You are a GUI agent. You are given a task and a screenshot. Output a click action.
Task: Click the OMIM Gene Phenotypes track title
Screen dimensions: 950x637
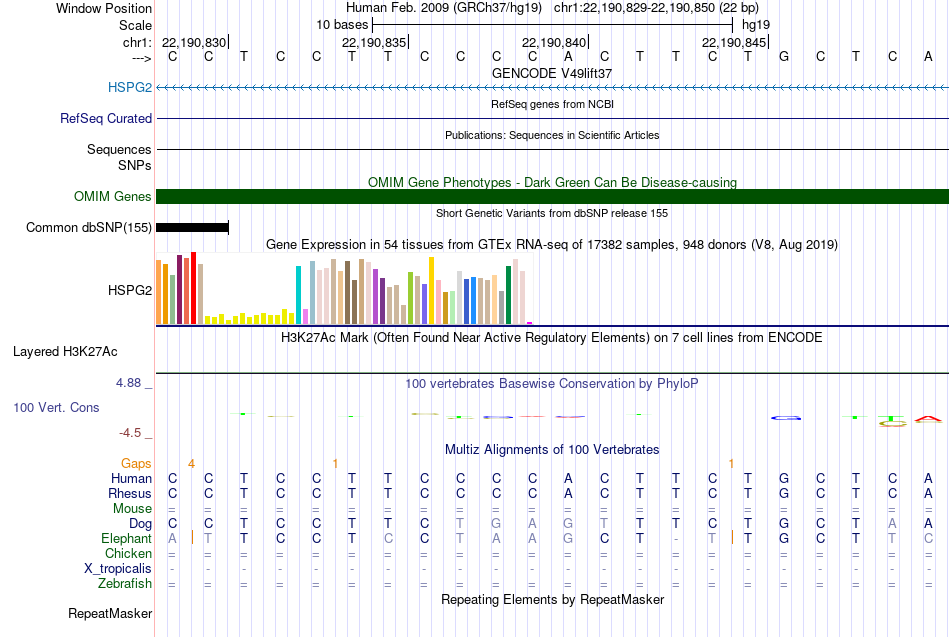552,182
